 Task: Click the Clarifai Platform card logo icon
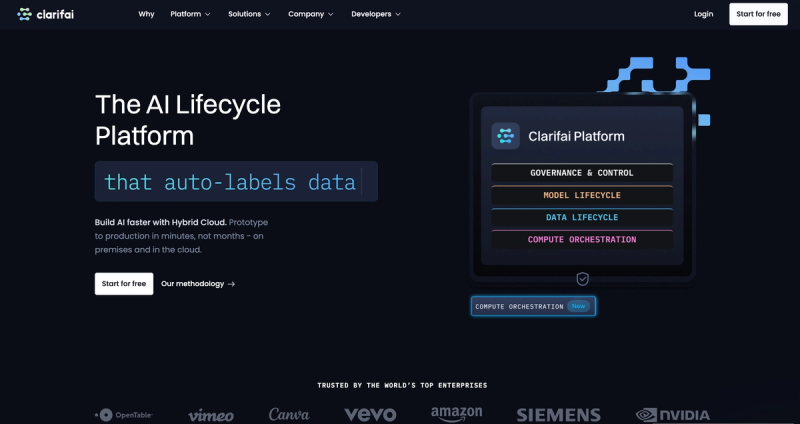tap(506, 136)
